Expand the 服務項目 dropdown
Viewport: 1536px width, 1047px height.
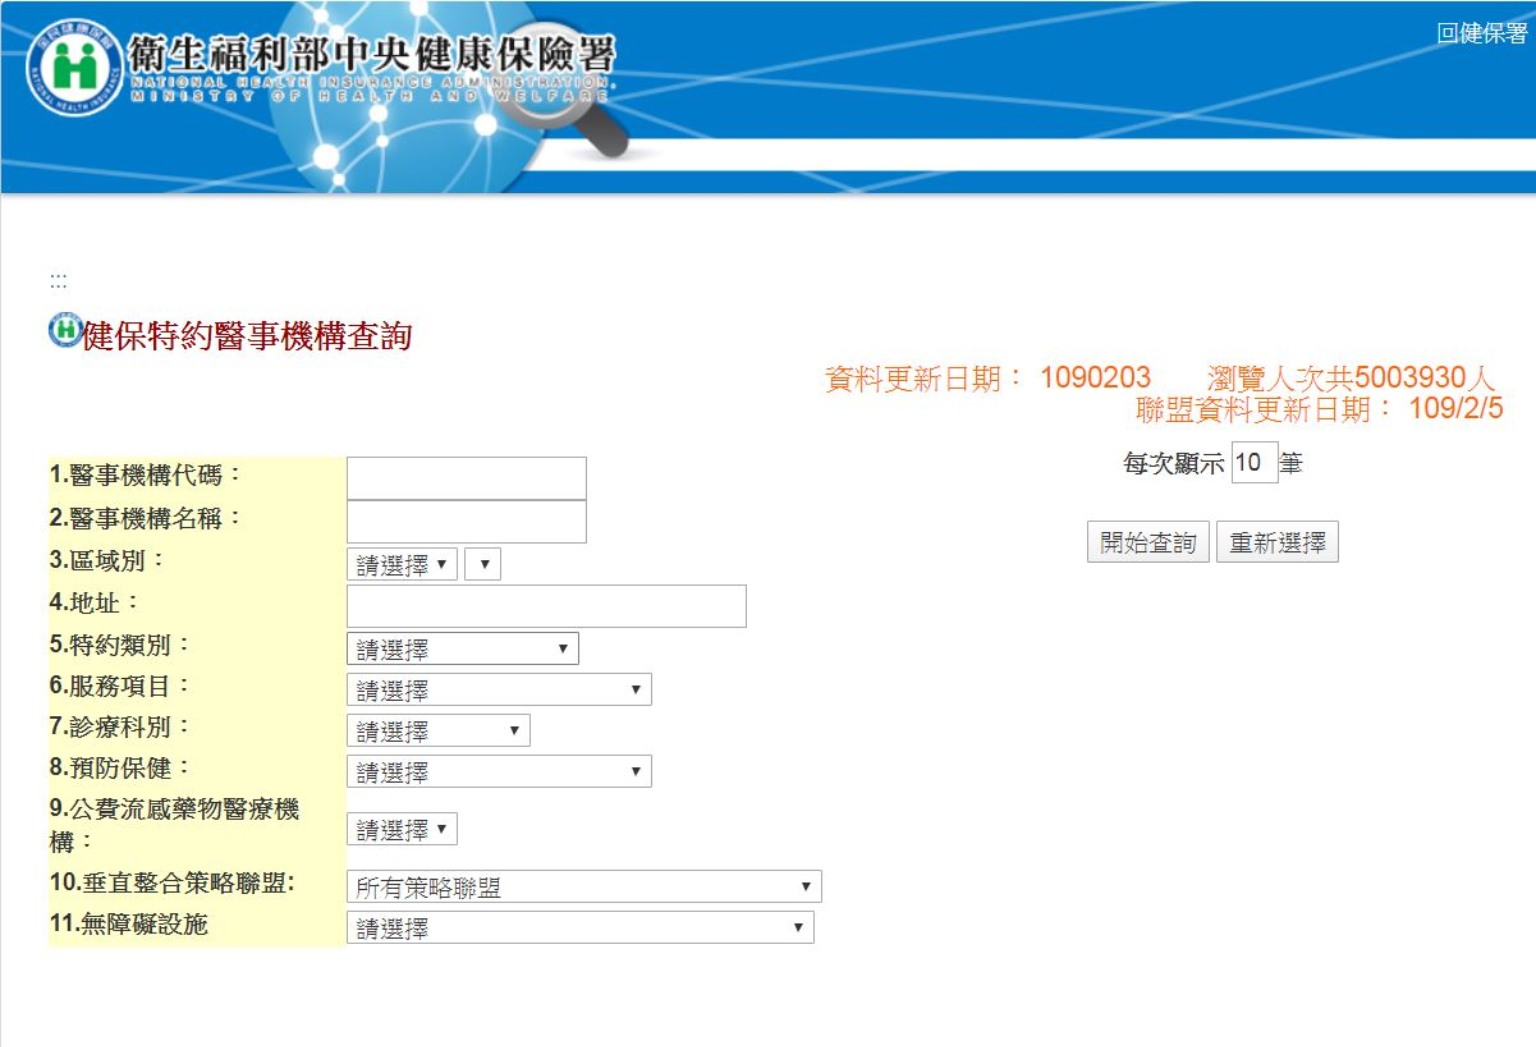pyautogui.click(x=499, y=690)
